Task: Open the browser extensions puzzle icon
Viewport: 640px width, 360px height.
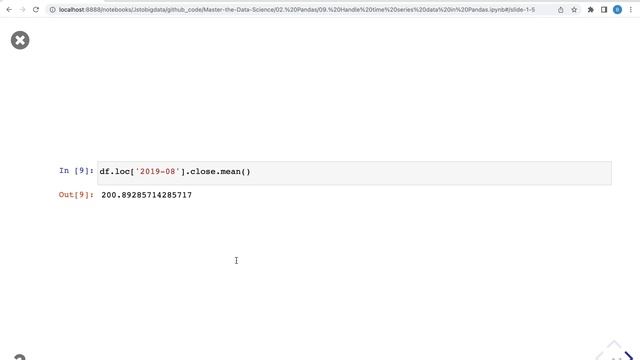Action: (x=590, y=9)
